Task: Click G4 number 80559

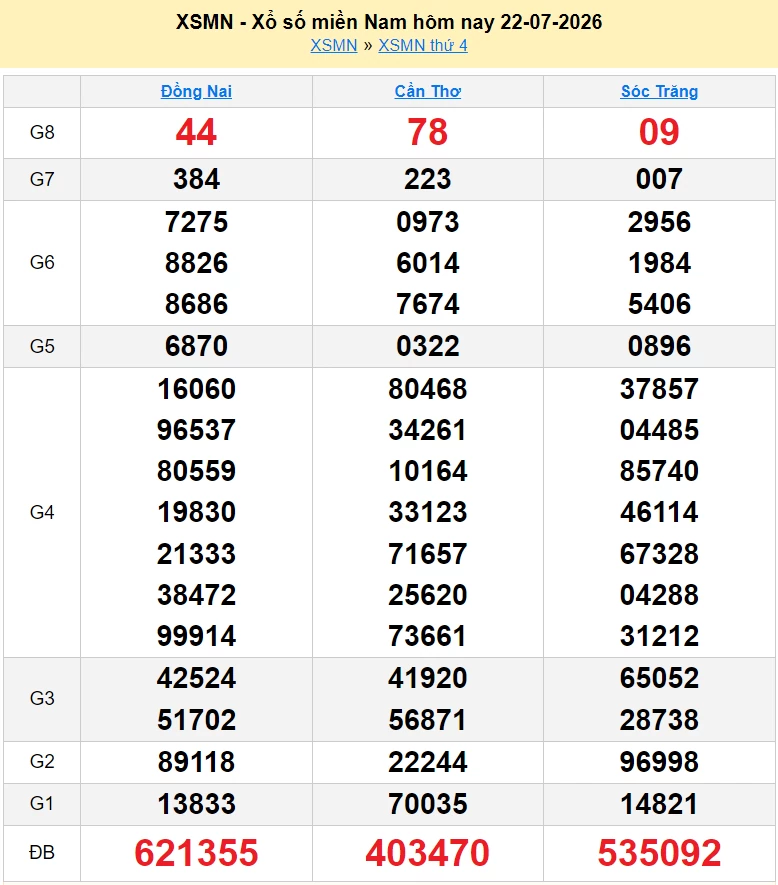Action: click(x=196, y=471)
